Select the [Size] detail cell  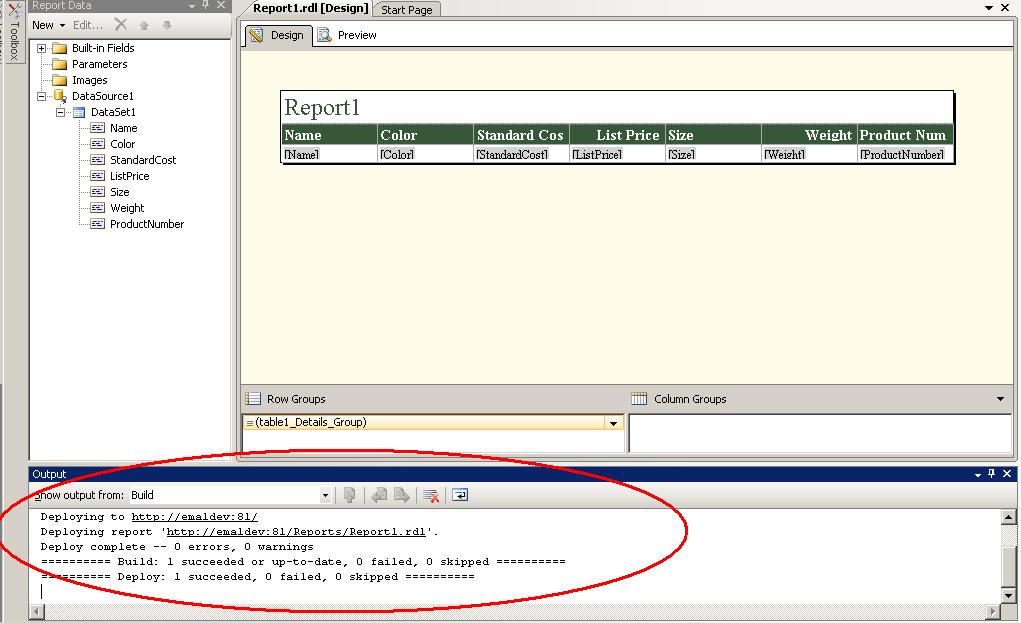pyautogui.click(x=713, y=154)
